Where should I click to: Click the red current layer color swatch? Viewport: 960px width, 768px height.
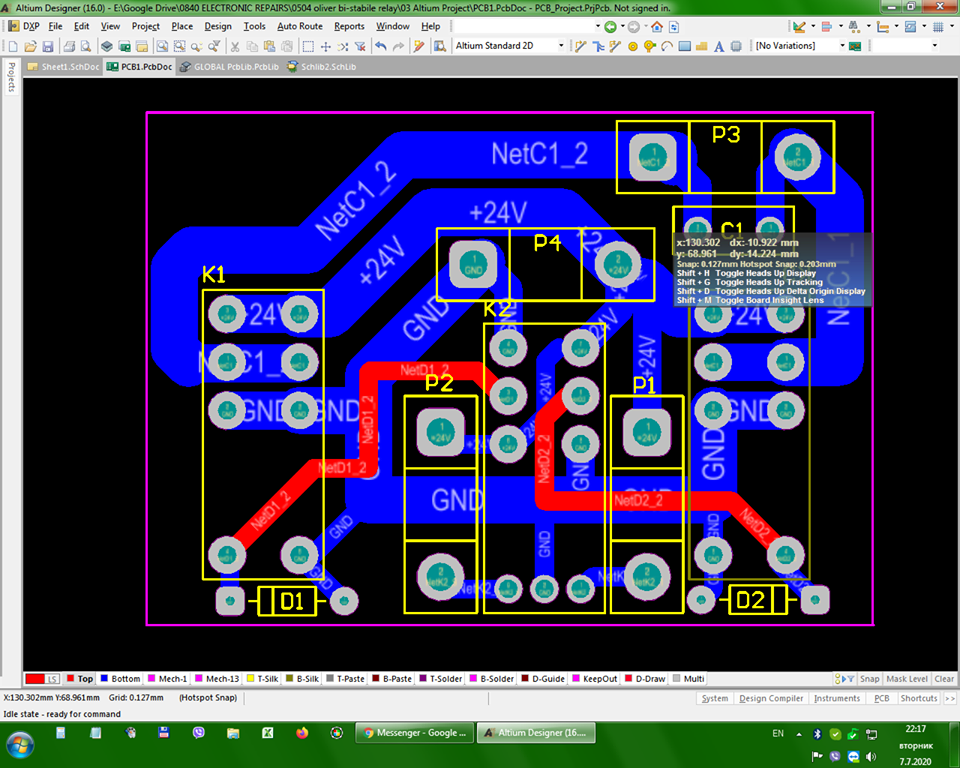click(35, 679)
